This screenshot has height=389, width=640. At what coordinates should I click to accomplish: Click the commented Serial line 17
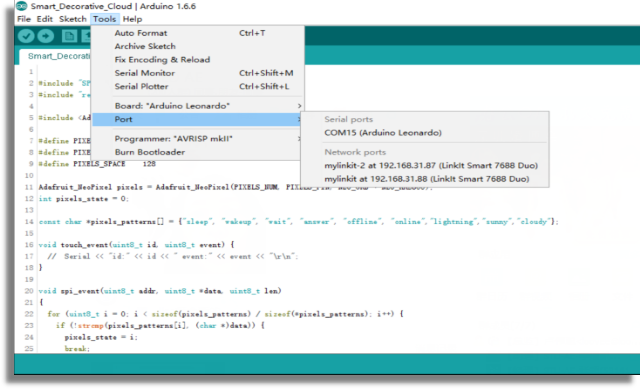coord(173,256)
